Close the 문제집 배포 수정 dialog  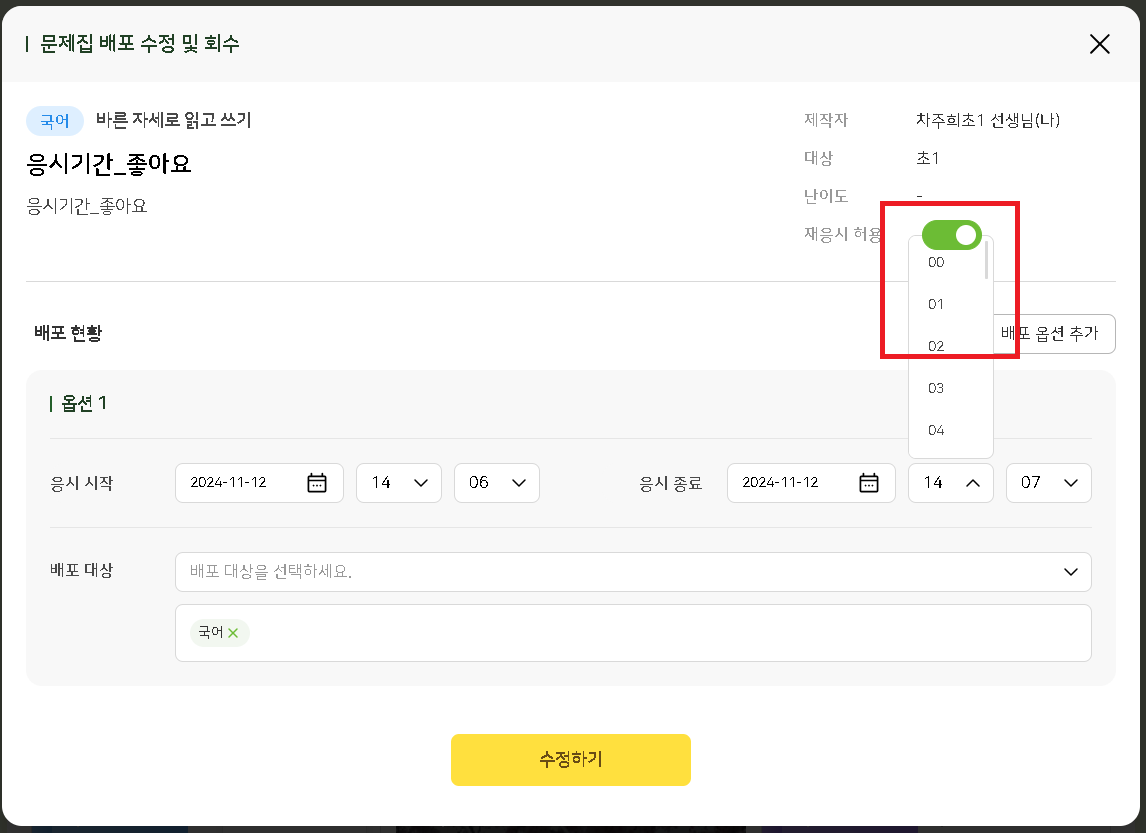[1099, 44]
